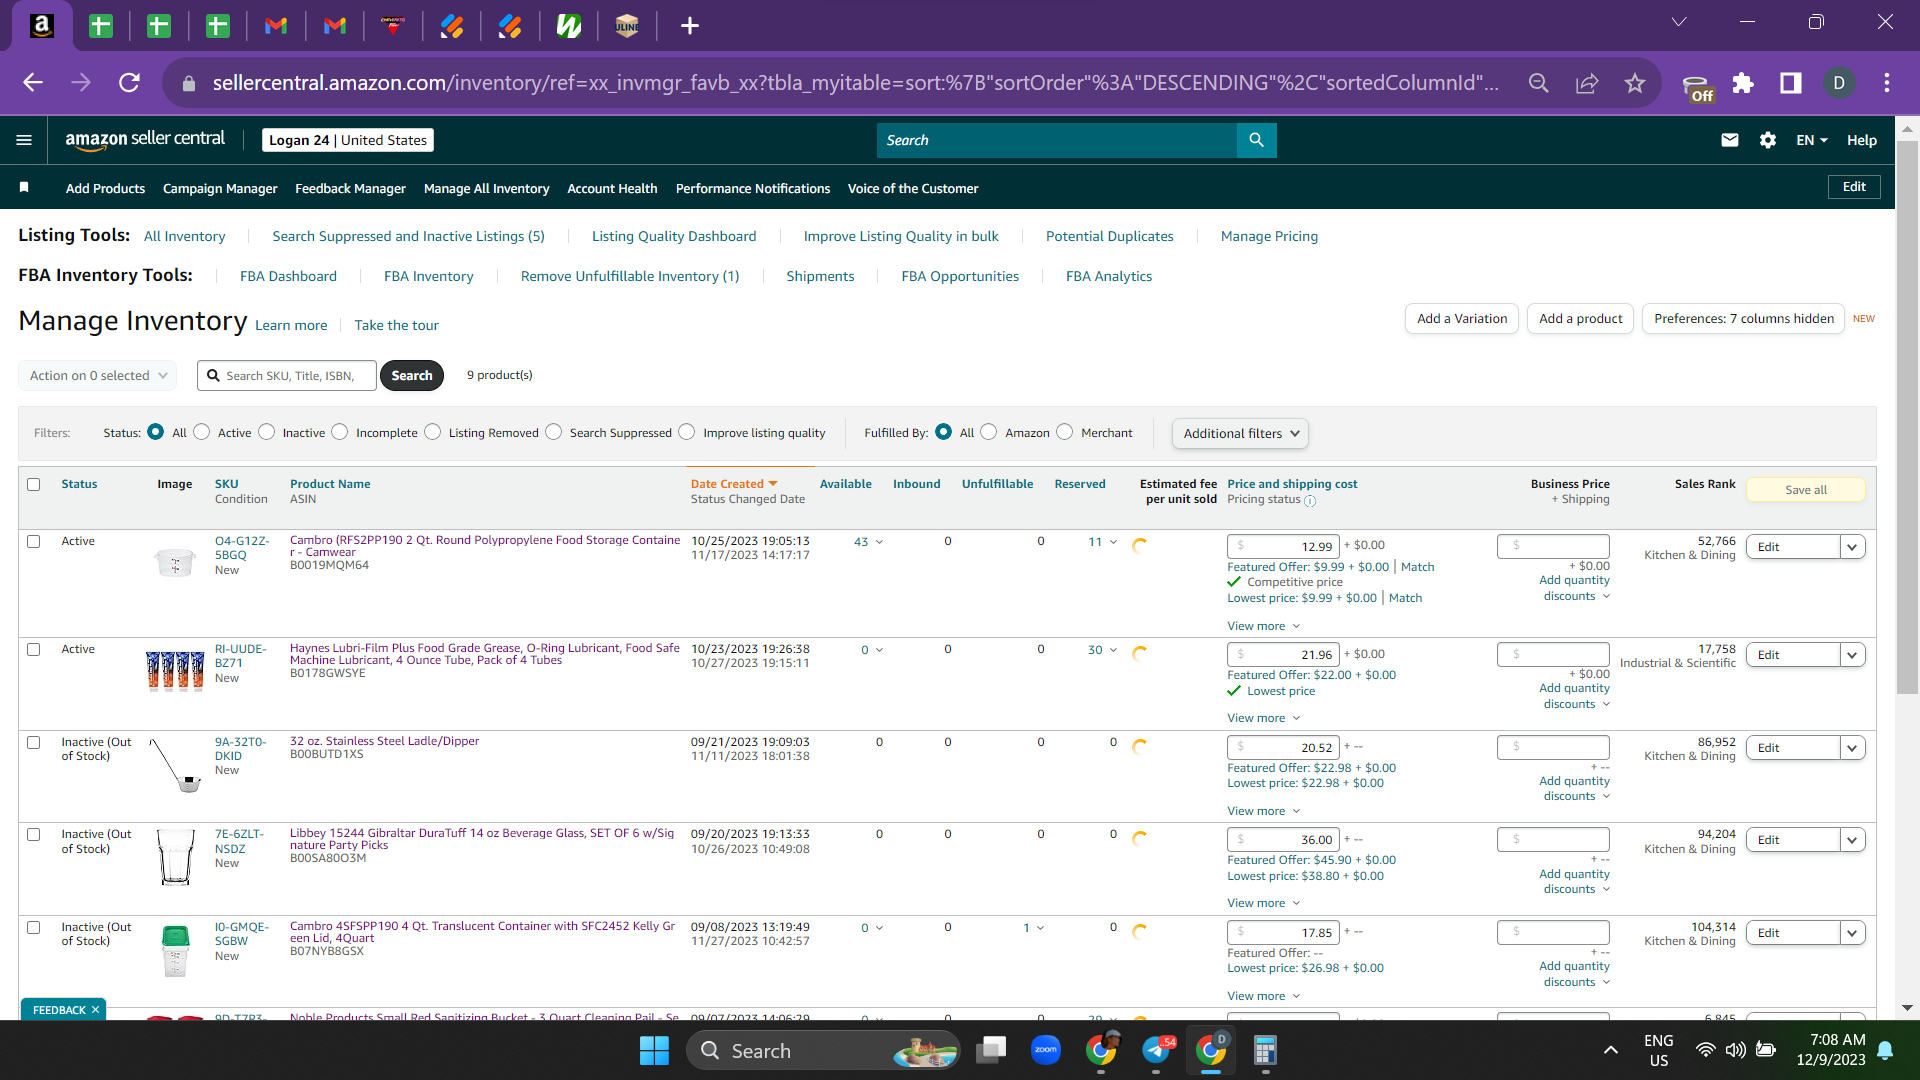1920x1080 pixels.
Task: Filter by Fulfilled By Merchant radio
Action: pyautogui.click(x=1065, y=432)
